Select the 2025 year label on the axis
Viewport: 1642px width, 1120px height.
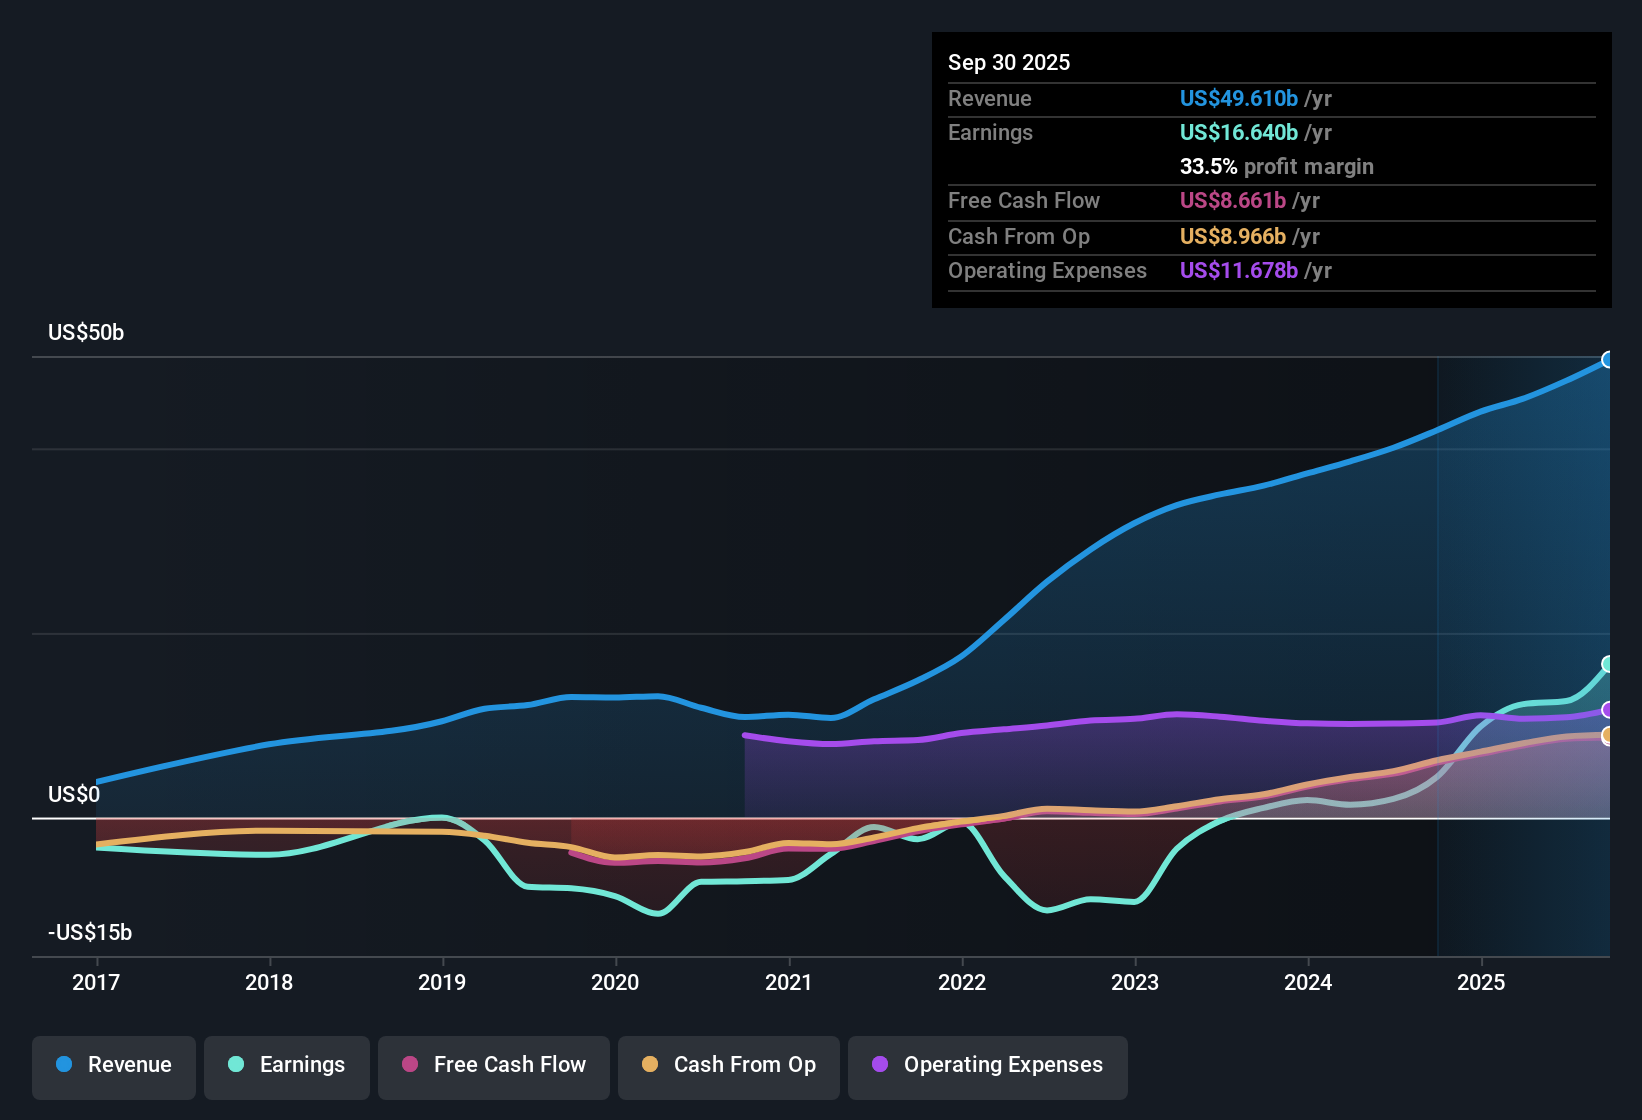pyautogui.click(x=1483, y=983)
